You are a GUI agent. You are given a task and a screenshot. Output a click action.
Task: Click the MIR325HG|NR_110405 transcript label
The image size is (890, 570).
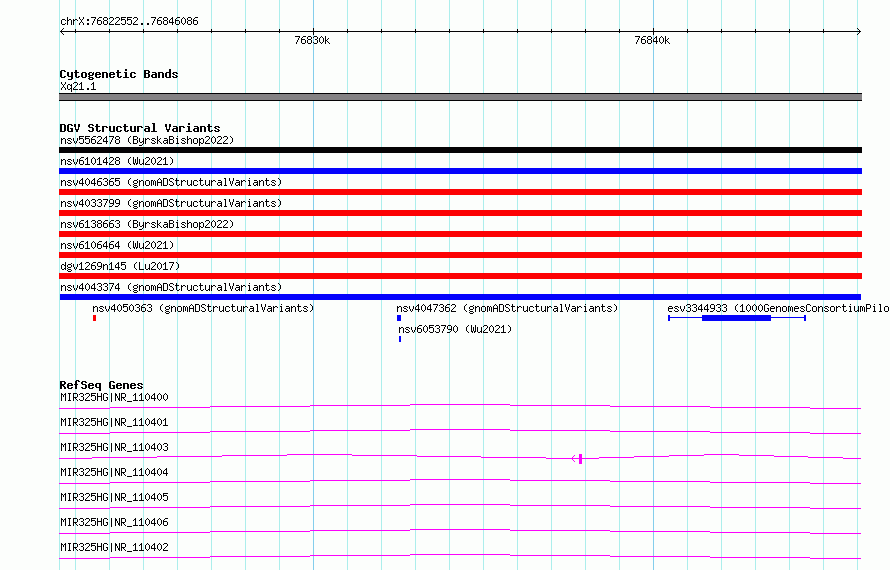pos(114,497)
